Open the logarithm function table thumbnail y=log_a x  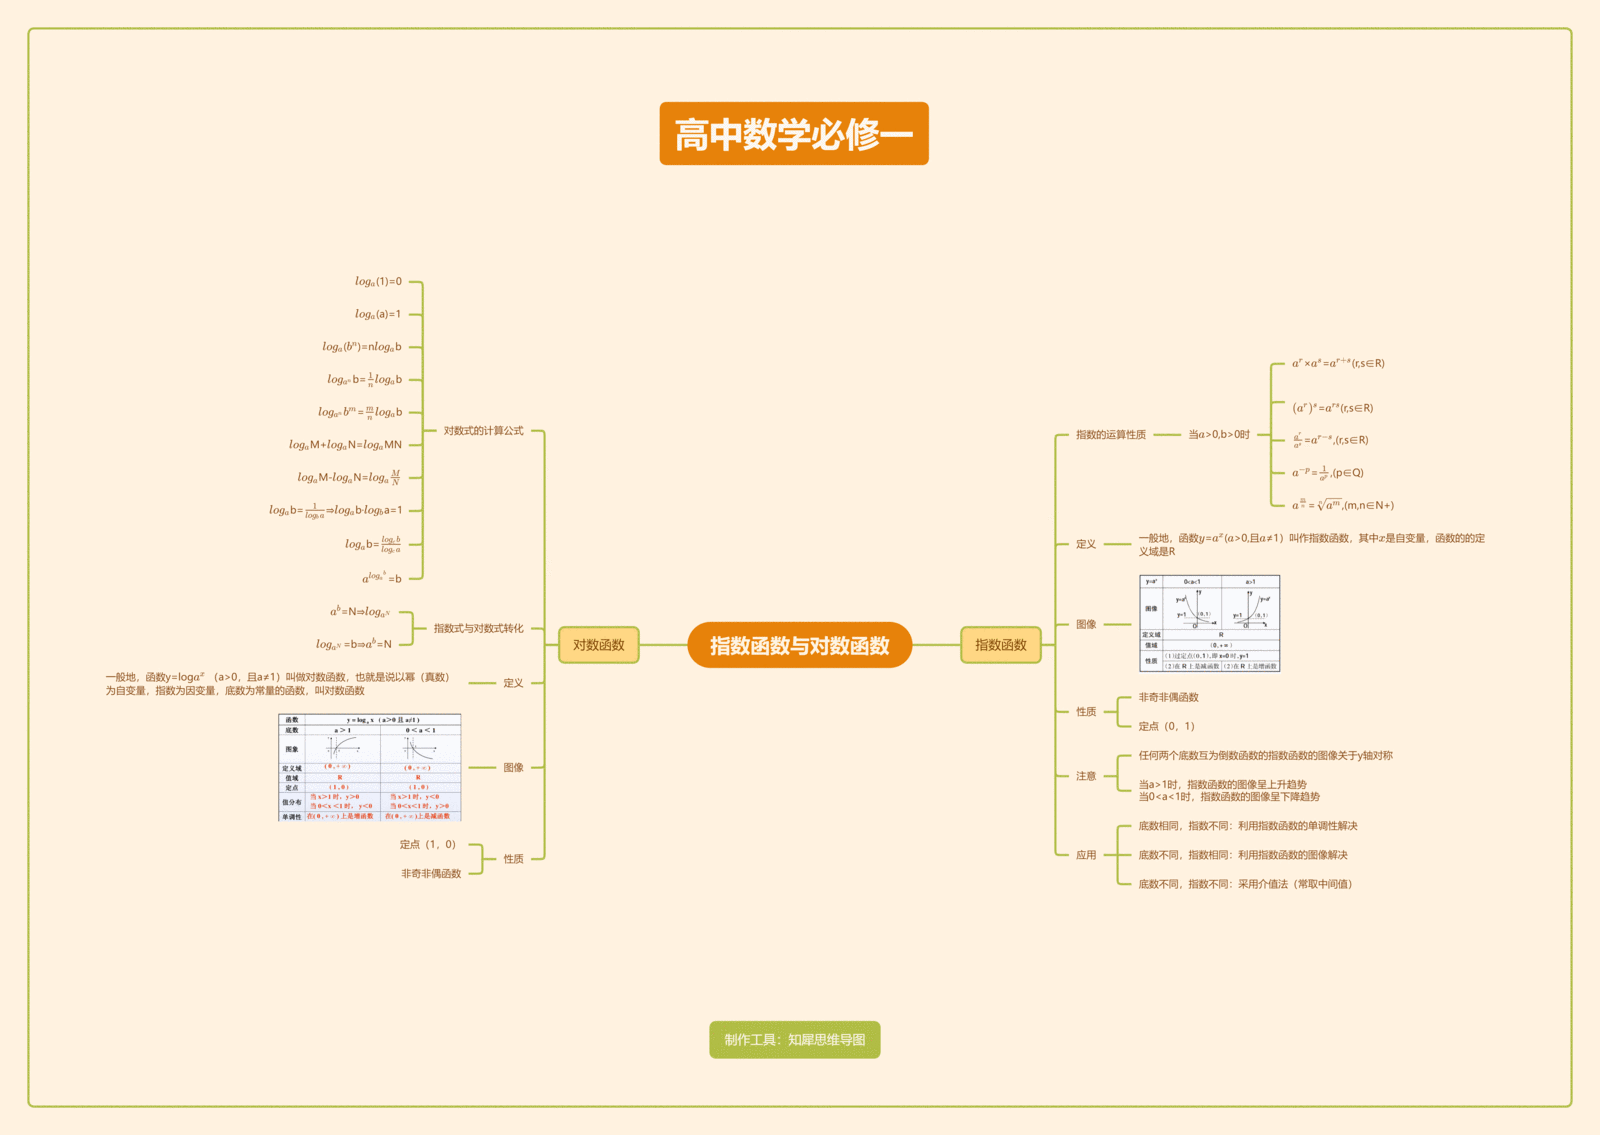[x=370, y=768]
